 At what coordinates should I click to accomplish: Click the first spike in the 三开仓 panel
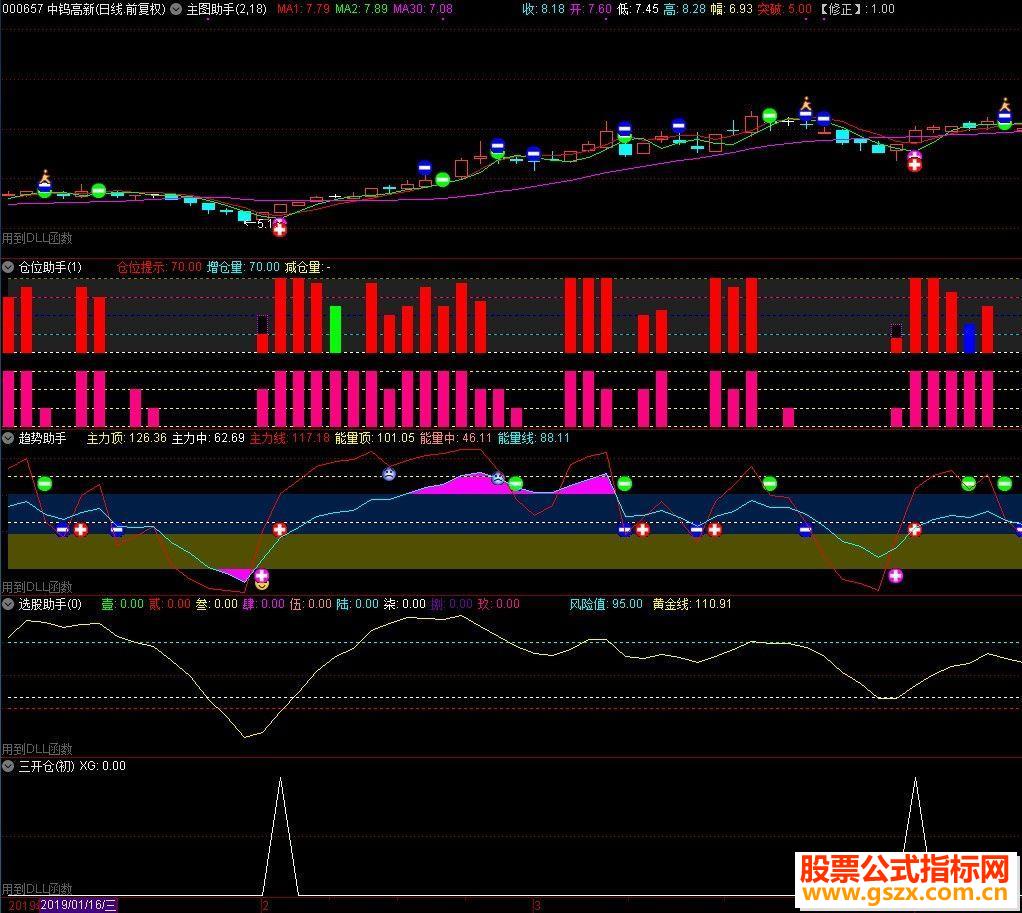click(x=280, y=836)
